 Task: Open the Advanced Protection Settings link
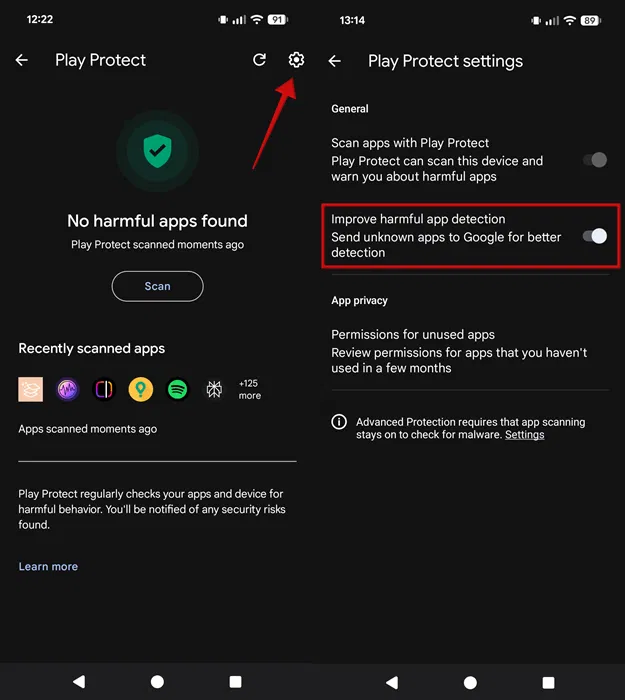coord(524,435)
